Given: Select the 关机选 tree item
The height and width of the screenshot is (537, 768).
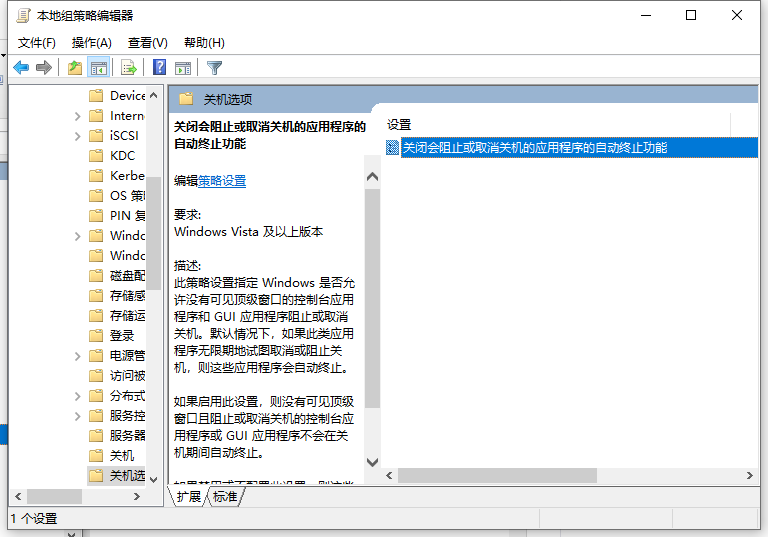Looking at the screenshot, I should tap(117, 475).
